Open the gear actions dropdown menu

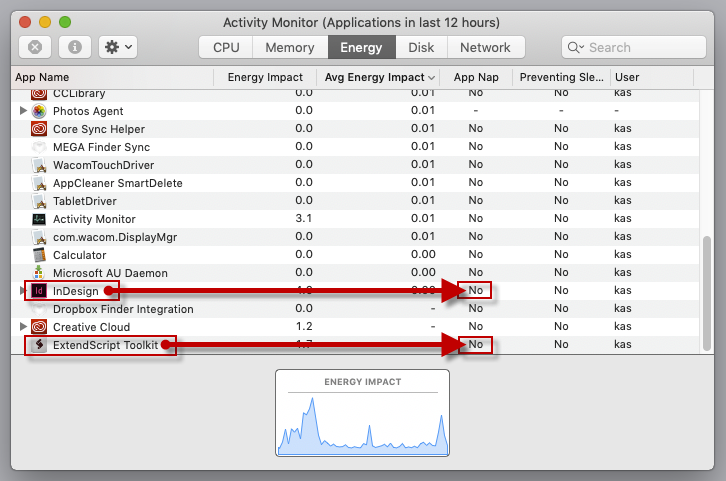tap(118, 47)
